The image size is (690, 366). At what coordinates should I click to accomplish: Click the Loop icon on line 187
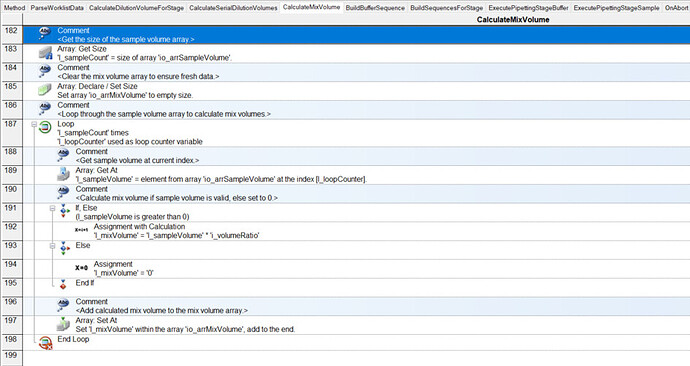pyautogui.click(x=45, y=128)
